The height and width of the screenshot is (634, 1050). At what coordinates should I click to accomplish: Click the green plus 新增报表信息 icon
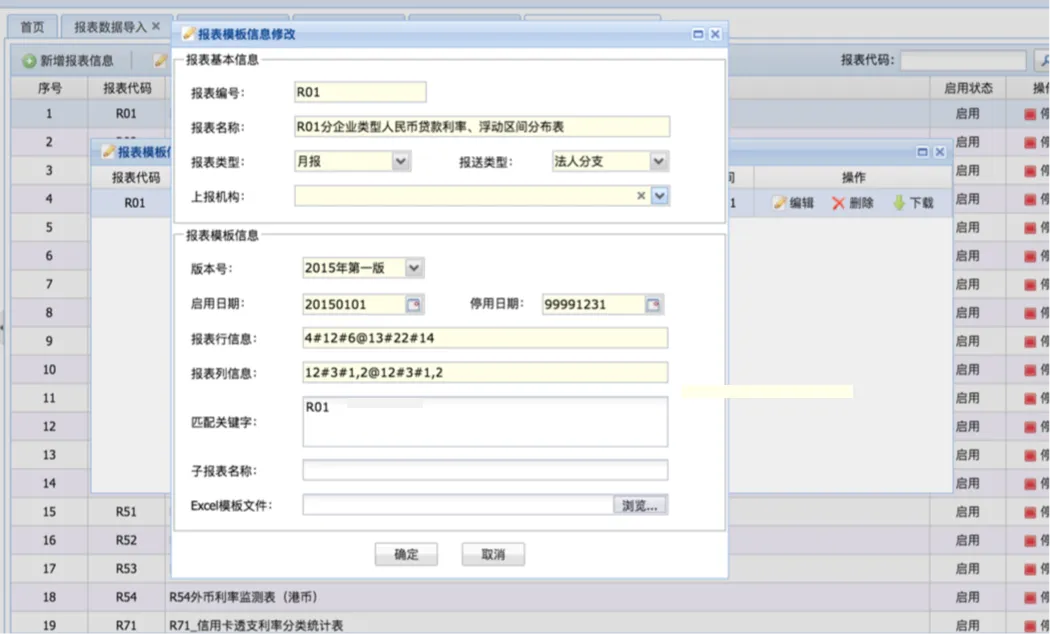(30, 62)
